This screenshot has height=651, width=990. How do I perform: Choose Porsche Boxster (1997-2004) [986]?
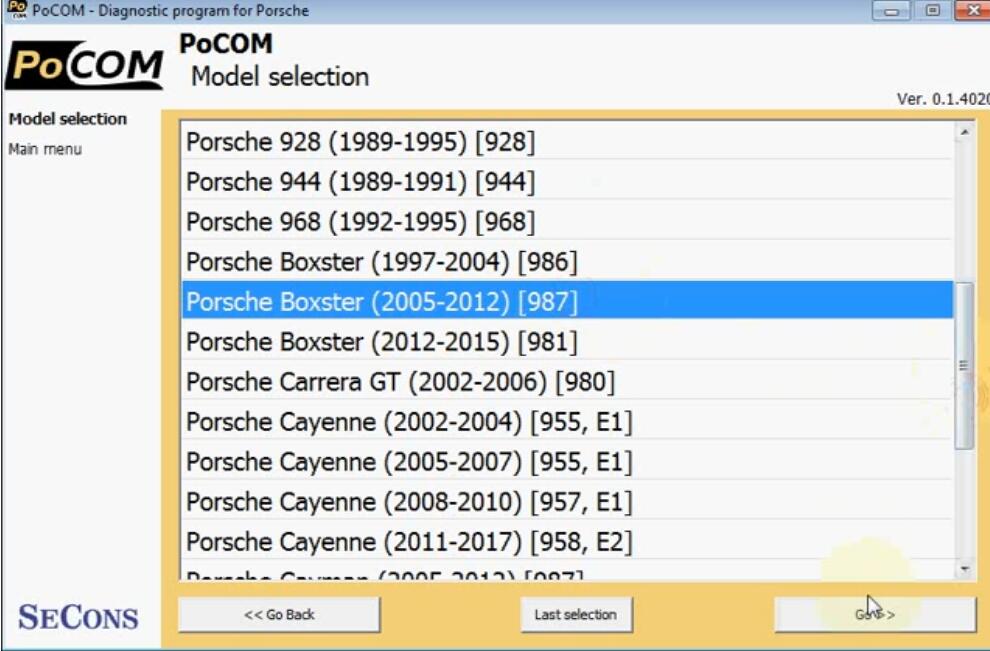point(567,261)
